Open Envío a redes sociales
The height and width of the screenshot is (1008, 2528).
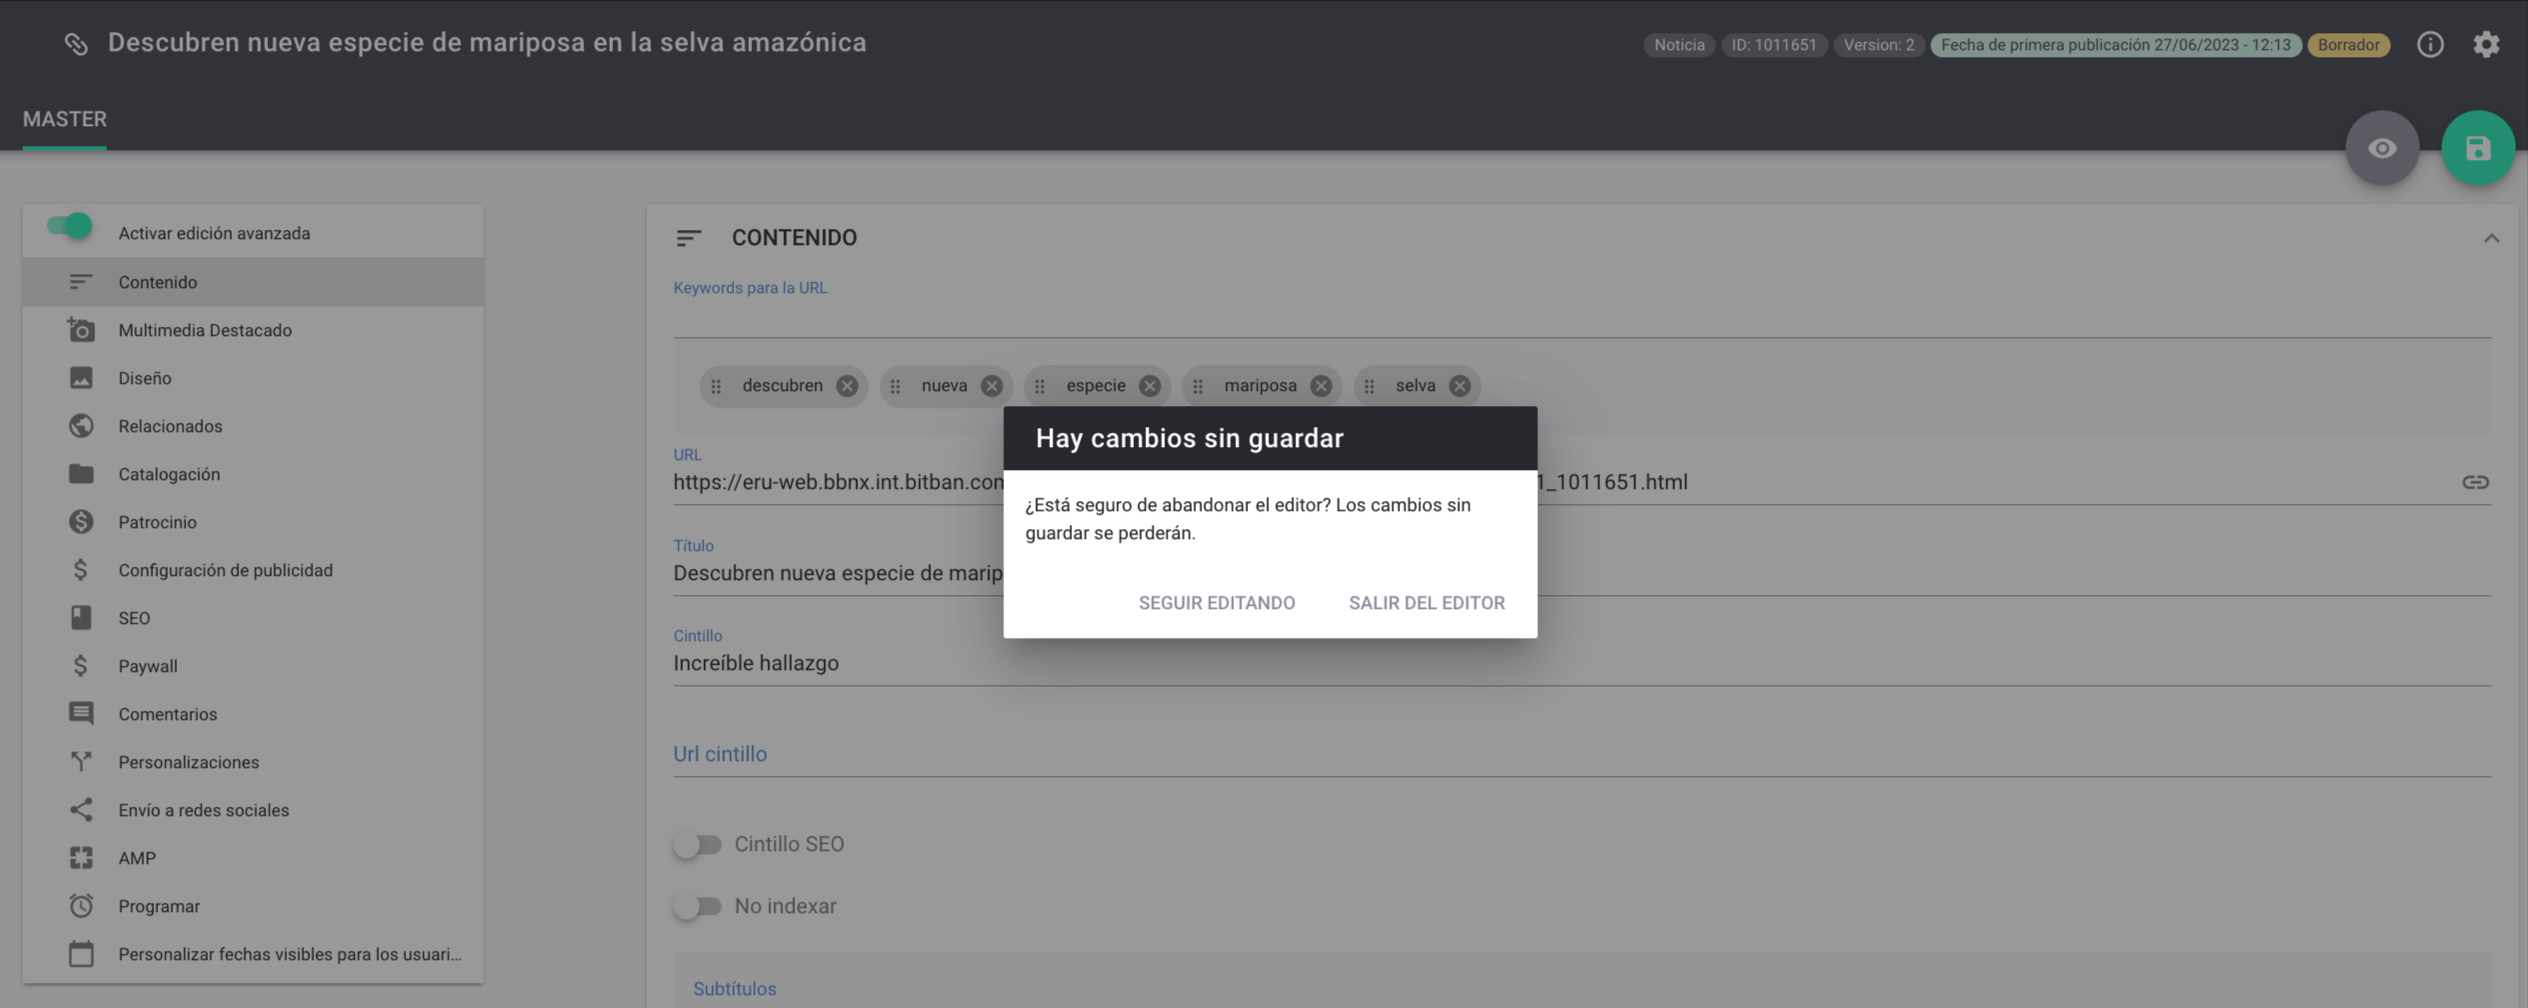click(x=253, y=810)
